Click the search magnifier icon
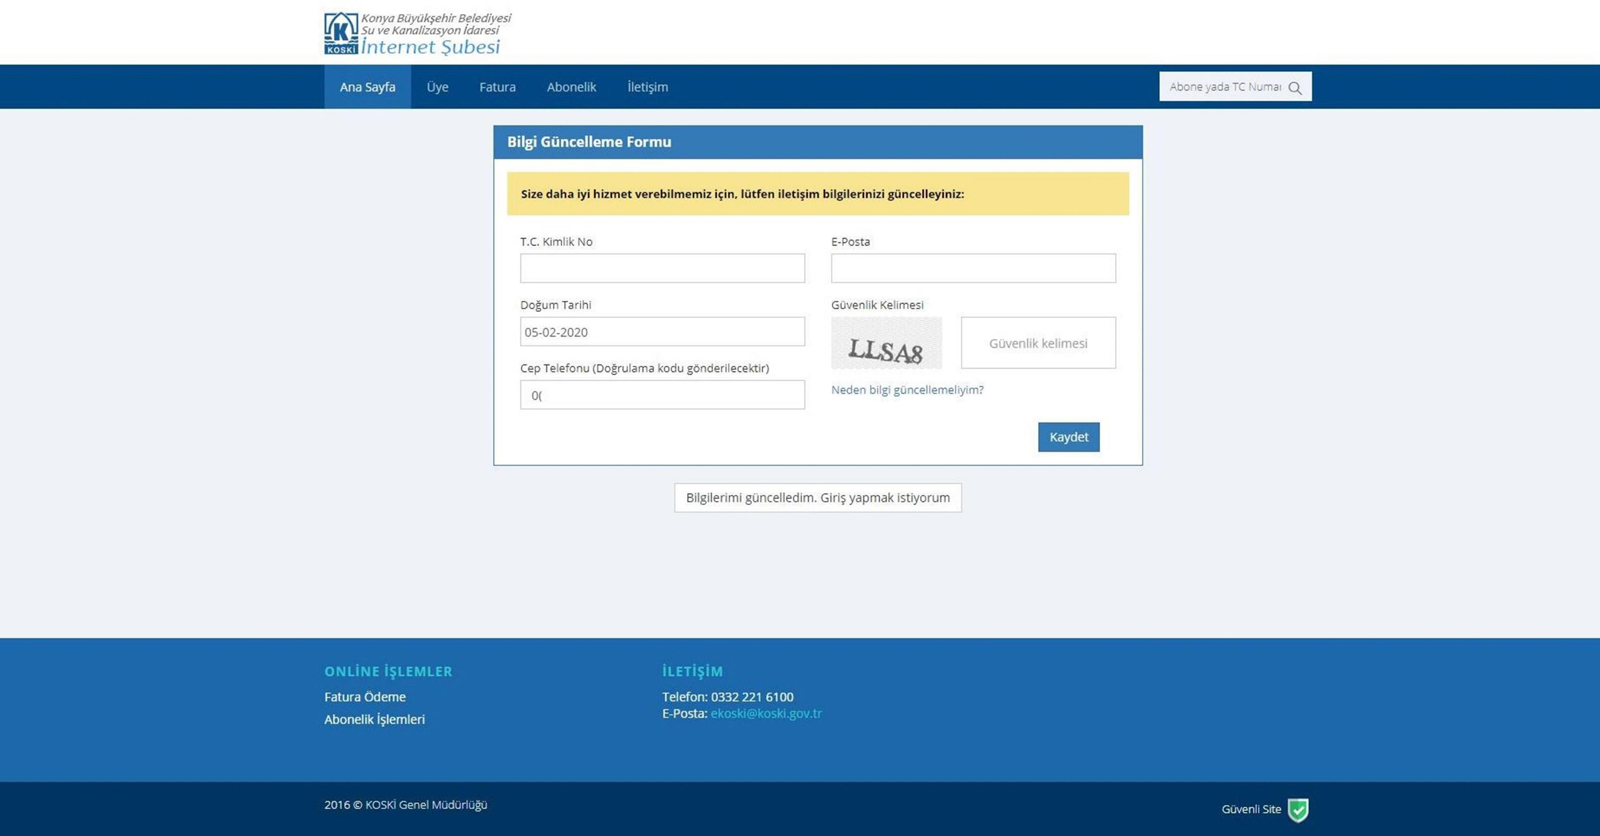This screenshot has width=1600, height=836. click(1295, 88)
